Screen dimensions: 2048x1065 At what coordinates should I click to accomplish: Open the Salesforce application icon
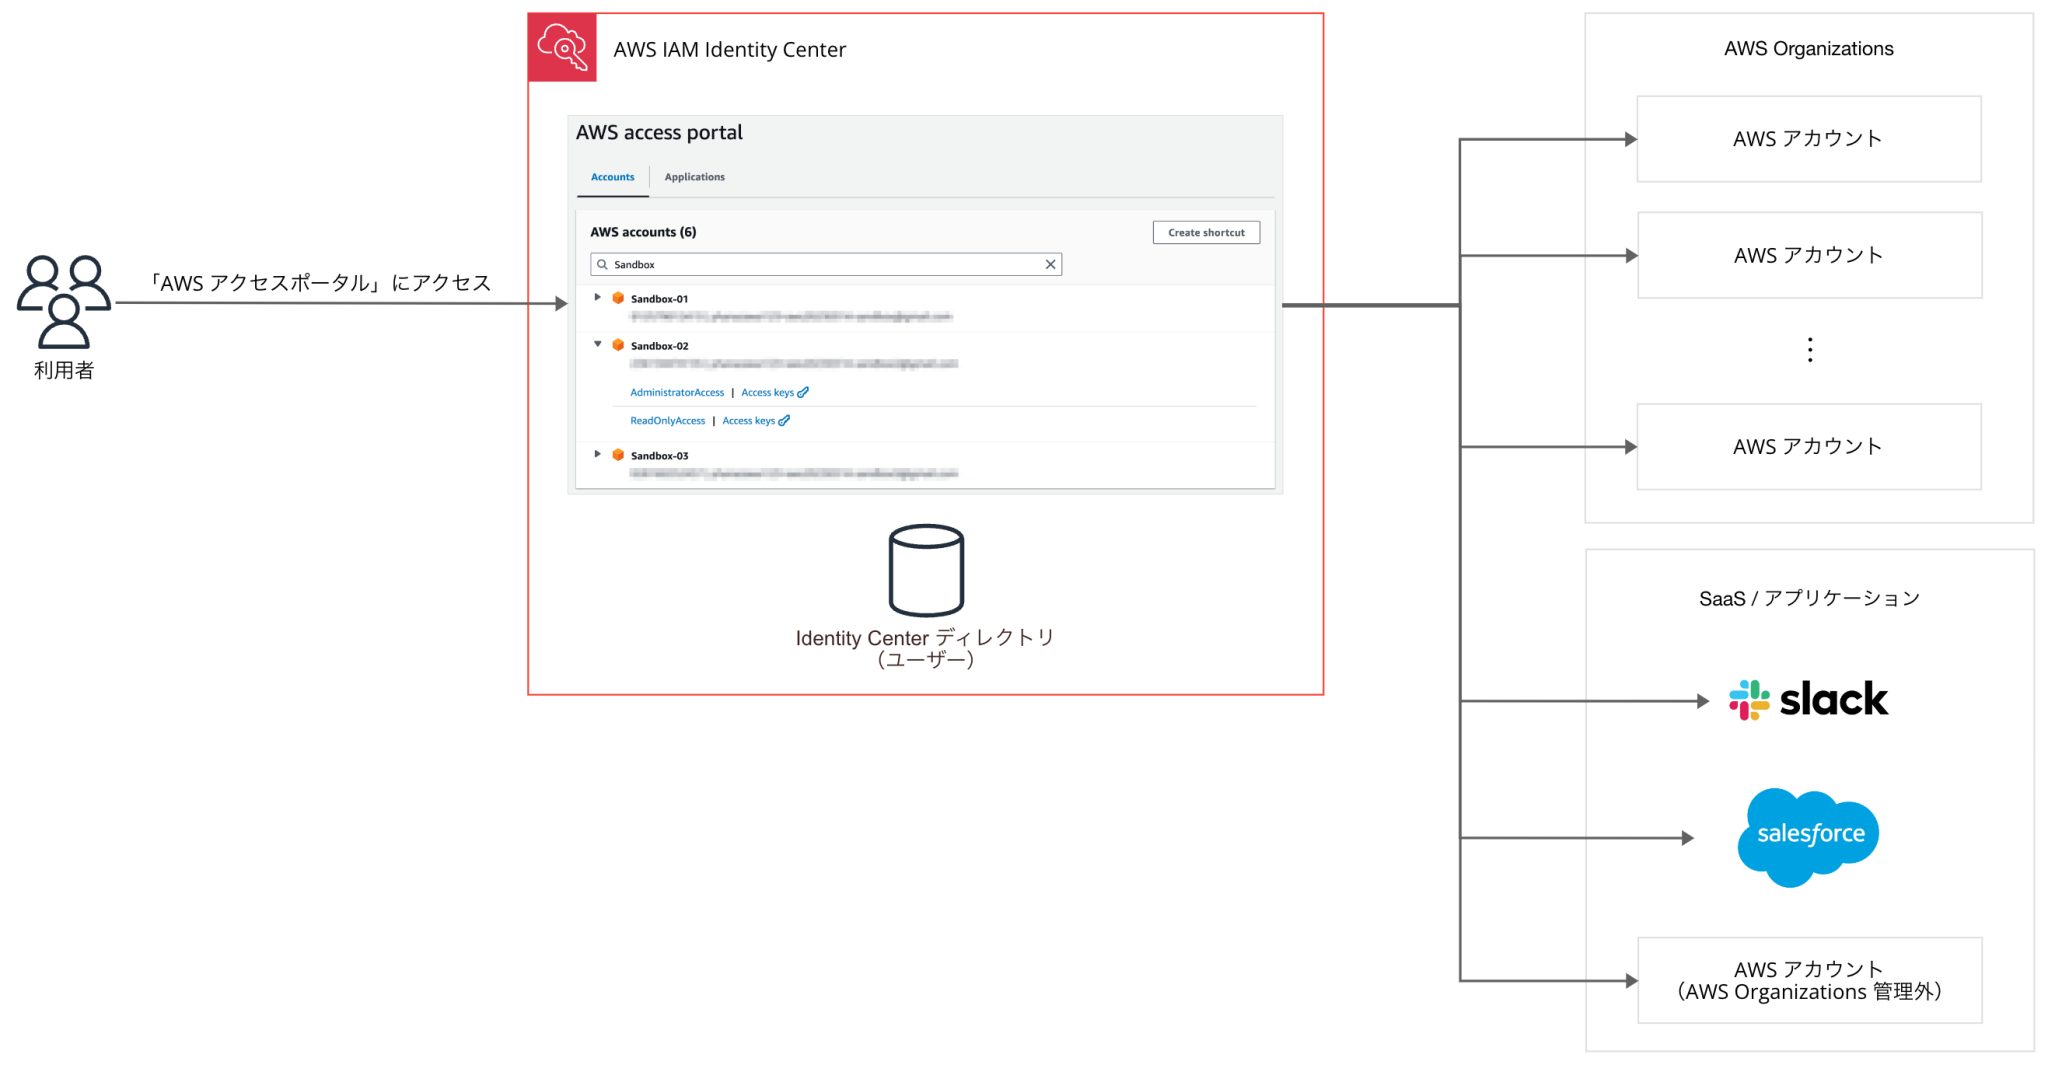point(1808,836)
